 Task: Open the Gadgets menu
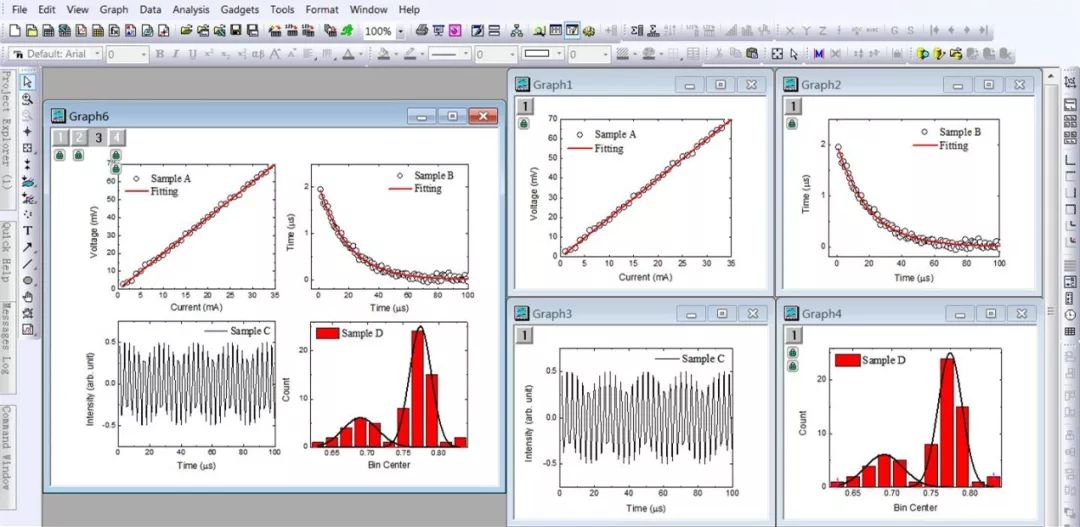240,10
